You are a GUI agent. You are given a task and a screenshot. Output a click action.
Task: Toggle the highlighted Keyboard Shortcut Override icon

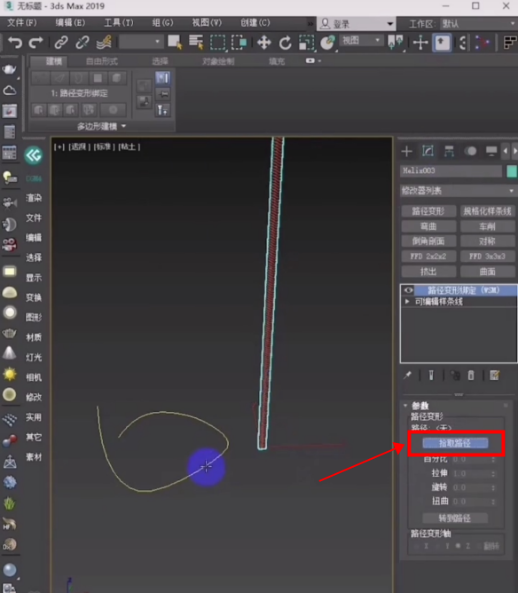pyautogui.click(x=442, y=42)
